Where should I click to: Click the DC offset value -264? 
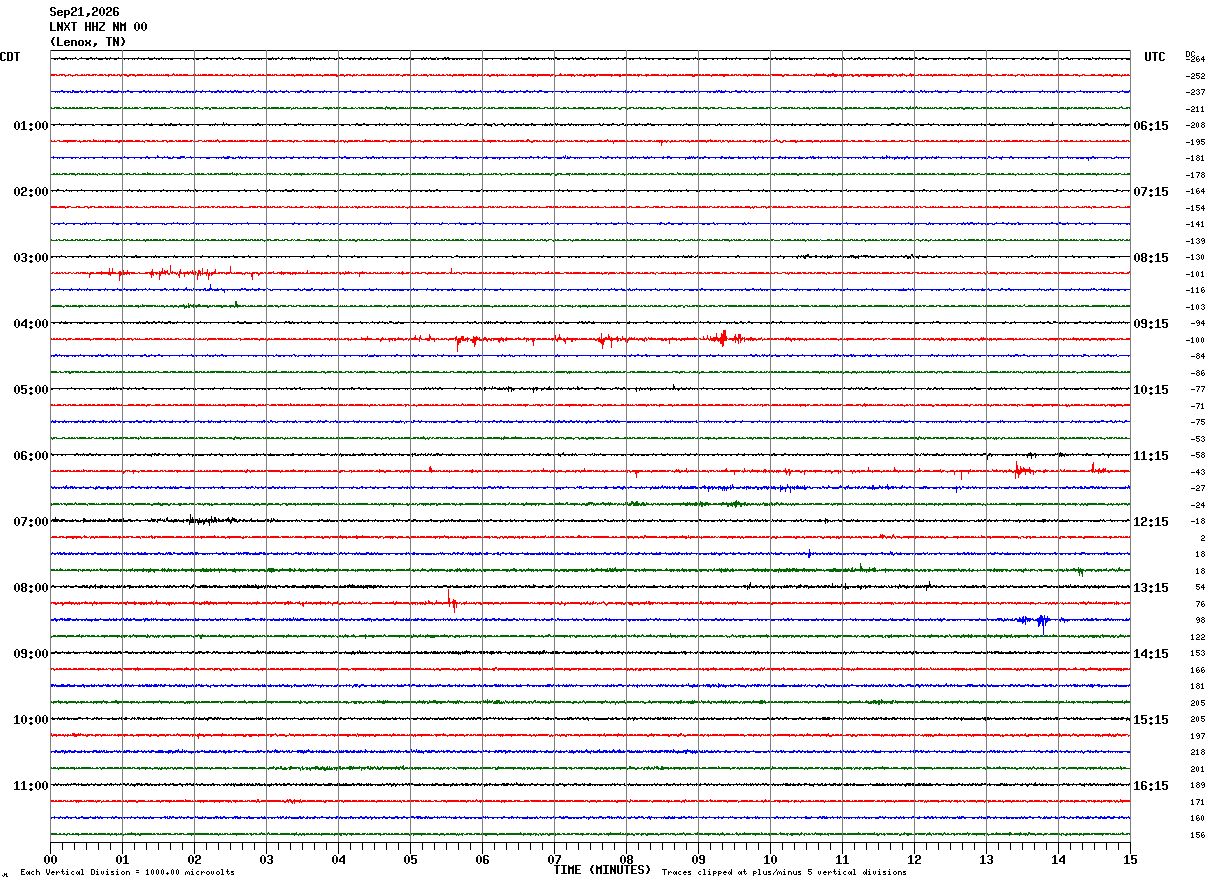click(1196, 59)
